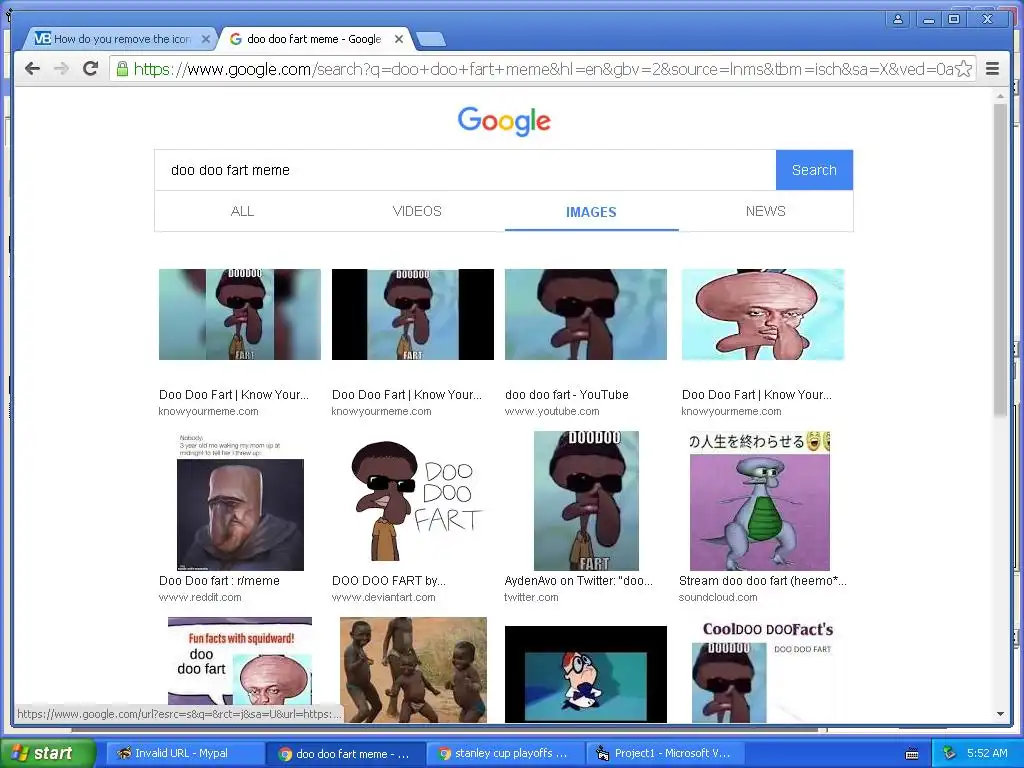Click the browser Forward arrow
Screen dimensions: 1024x768
coord(61,69)
